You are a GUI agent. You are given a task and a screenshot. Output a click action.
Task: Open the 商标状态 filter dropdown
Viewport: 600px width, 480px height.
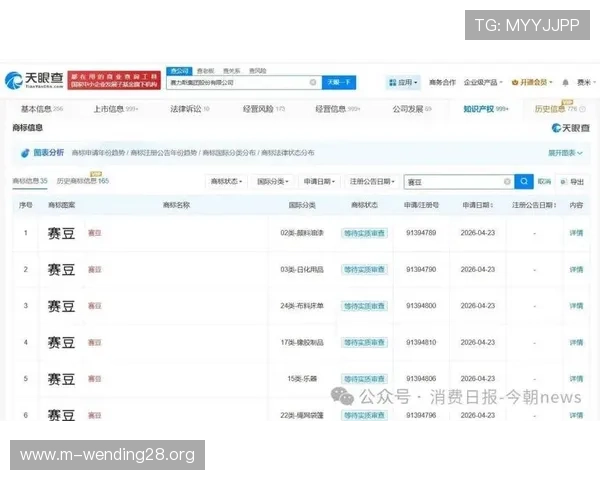227,181
